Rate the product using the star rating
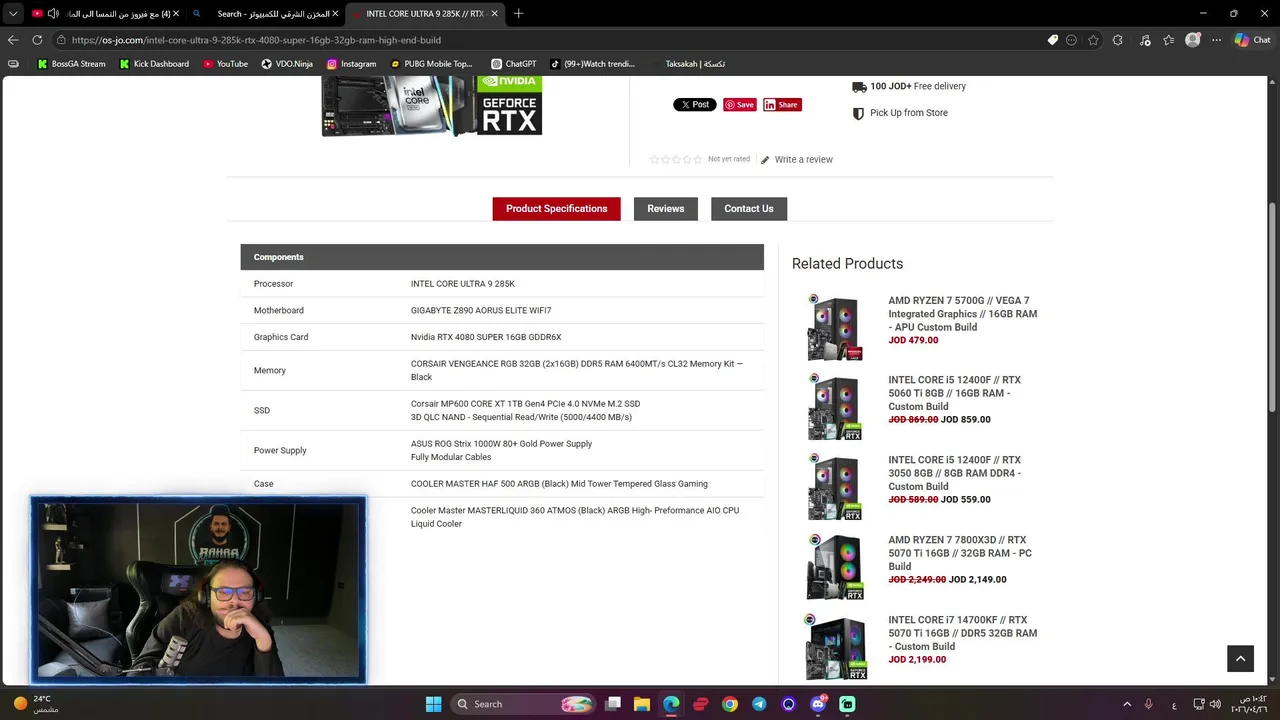The width and height of the screenshot is (1280, 720). pyautogui.click(x=676, y=160)
